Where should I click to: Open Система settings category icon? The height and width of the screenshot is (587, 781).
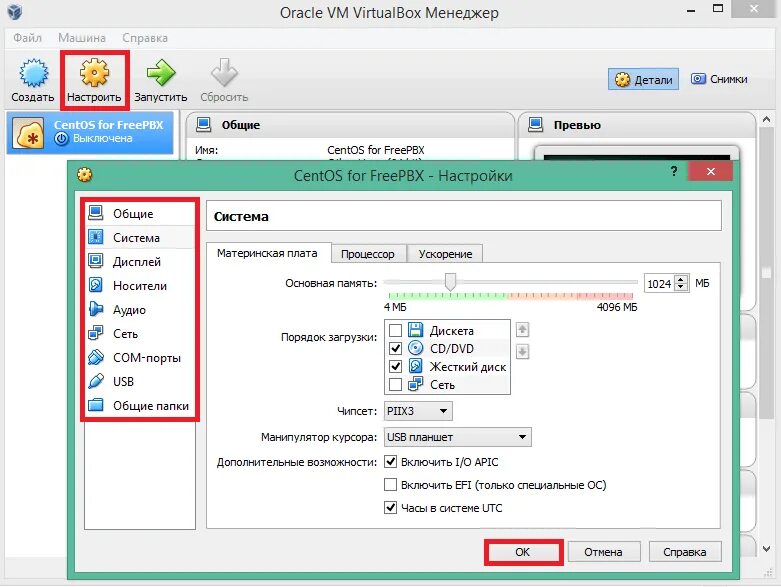(x=96, y=237)
